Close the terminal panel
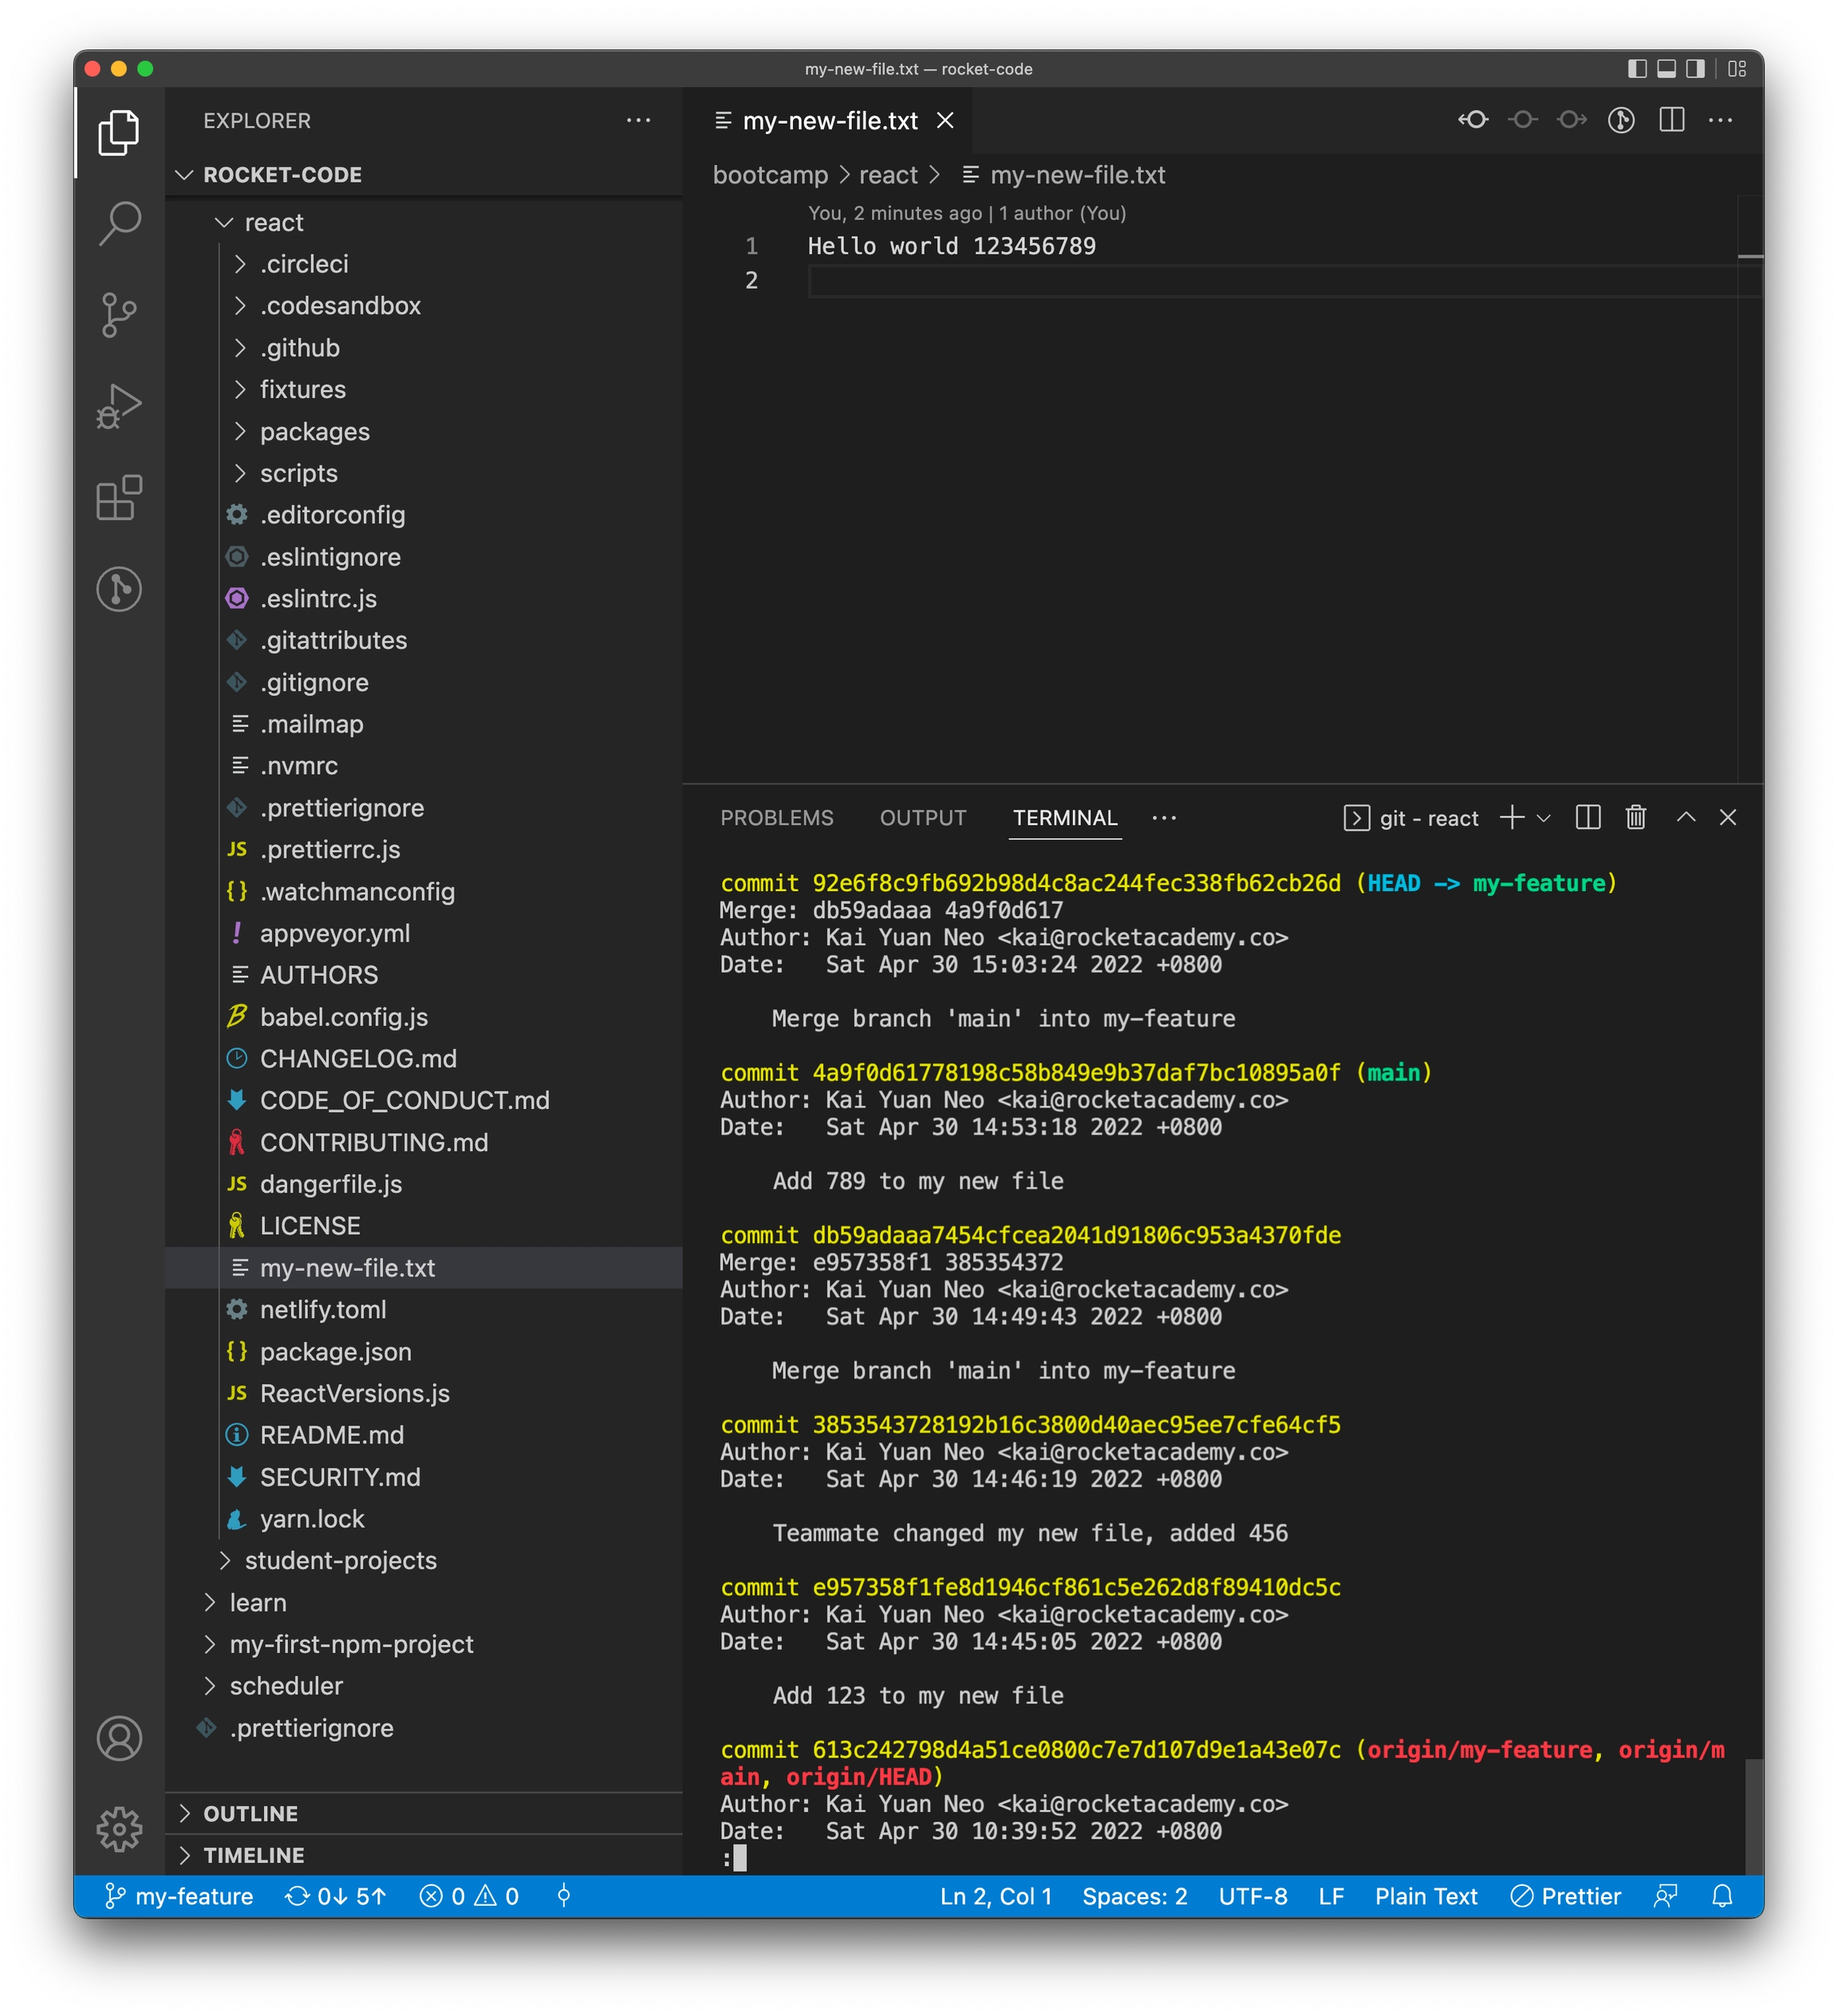The height and width of the screenshot is (2016, 1838). 1728,817
